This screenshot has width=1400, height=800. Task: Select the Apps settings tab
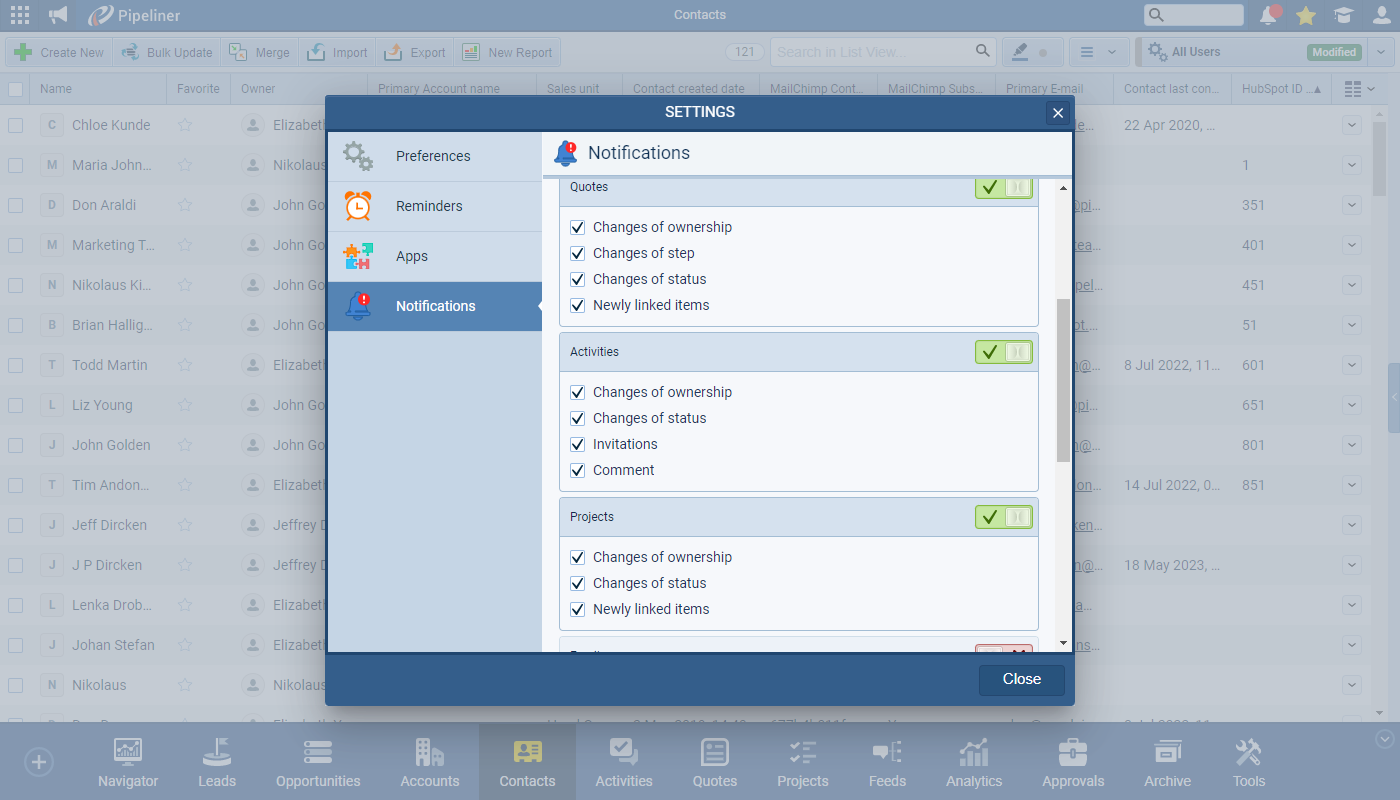[x=412, y=256]
